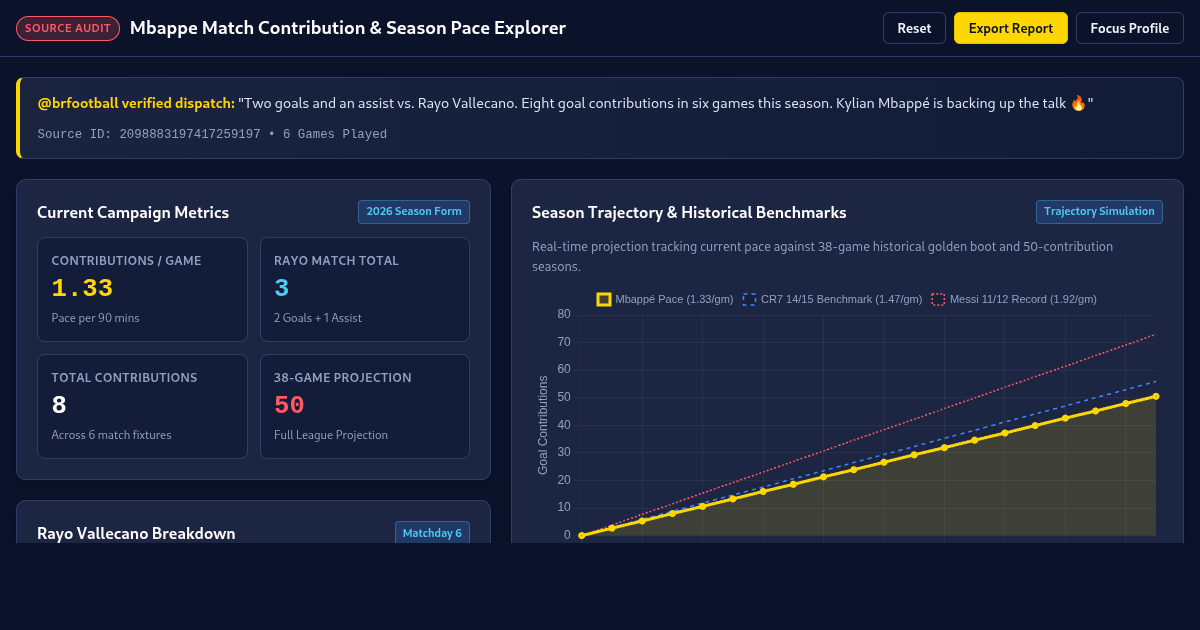Click the last yellow data point on Mbappé line
Image resolution: width=1200 pixels, height=630 pixels.
[1156, 396]
